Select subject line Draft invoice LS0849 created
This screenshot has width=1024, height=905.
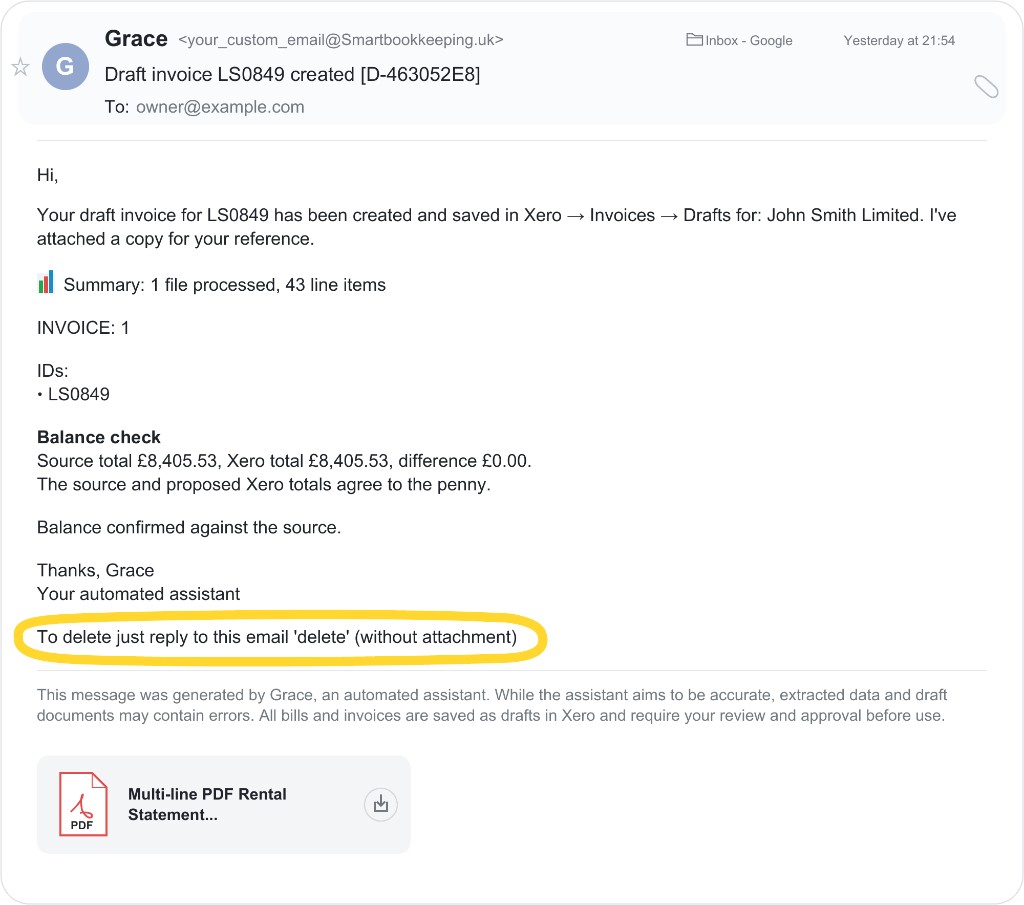292,74
